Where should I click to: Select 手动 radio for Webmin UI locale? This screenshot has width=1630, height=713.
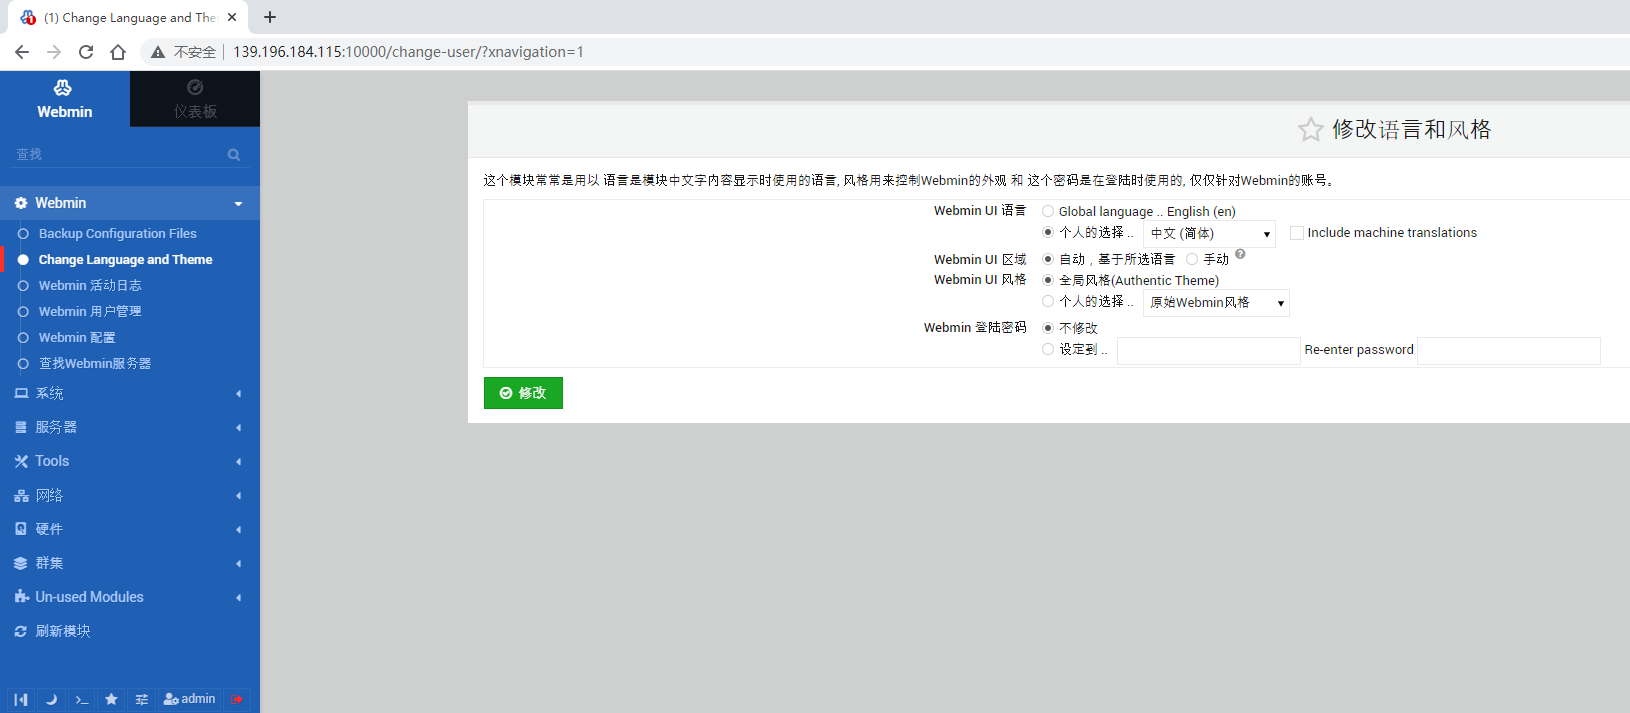[x=1192, y=259]
